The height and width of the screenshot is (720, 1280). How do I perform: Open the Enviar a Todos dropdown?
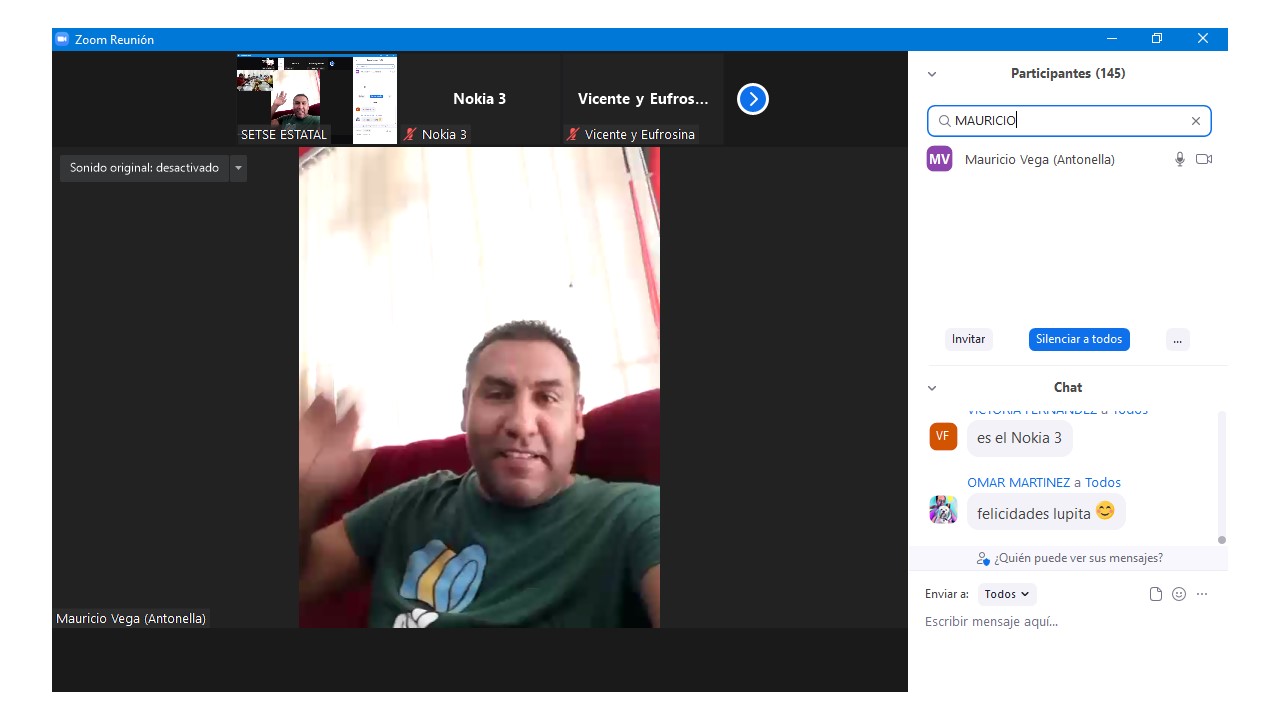coord(1007,594)
